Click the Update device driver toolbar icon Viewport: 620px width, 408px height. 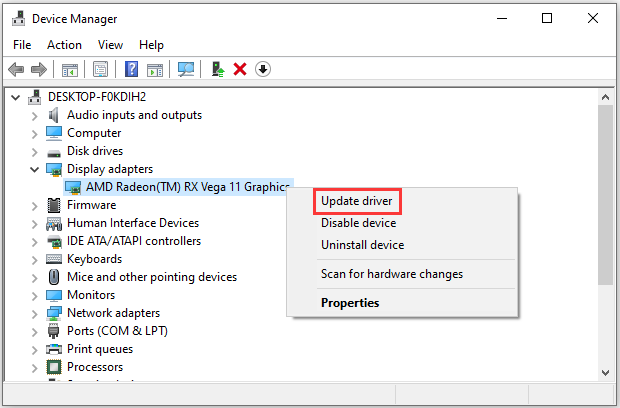(x=217, y=69)
